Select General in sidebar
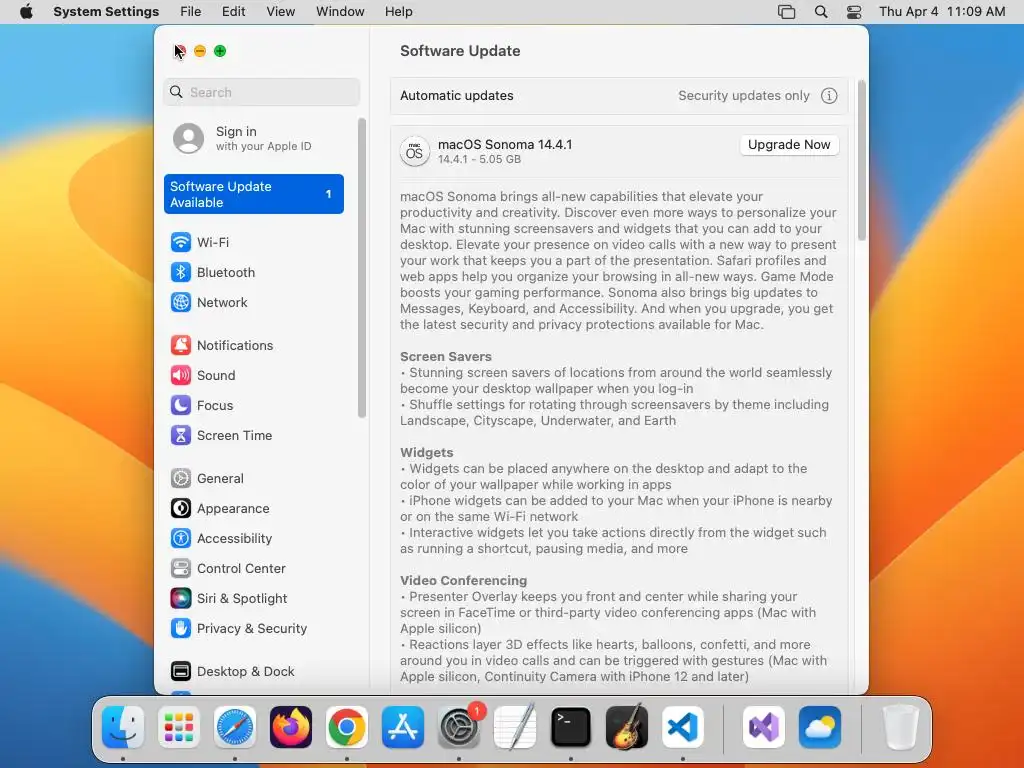Viewport: 1024px width, 768px height. pyautogui.click(x=253, y=479)
